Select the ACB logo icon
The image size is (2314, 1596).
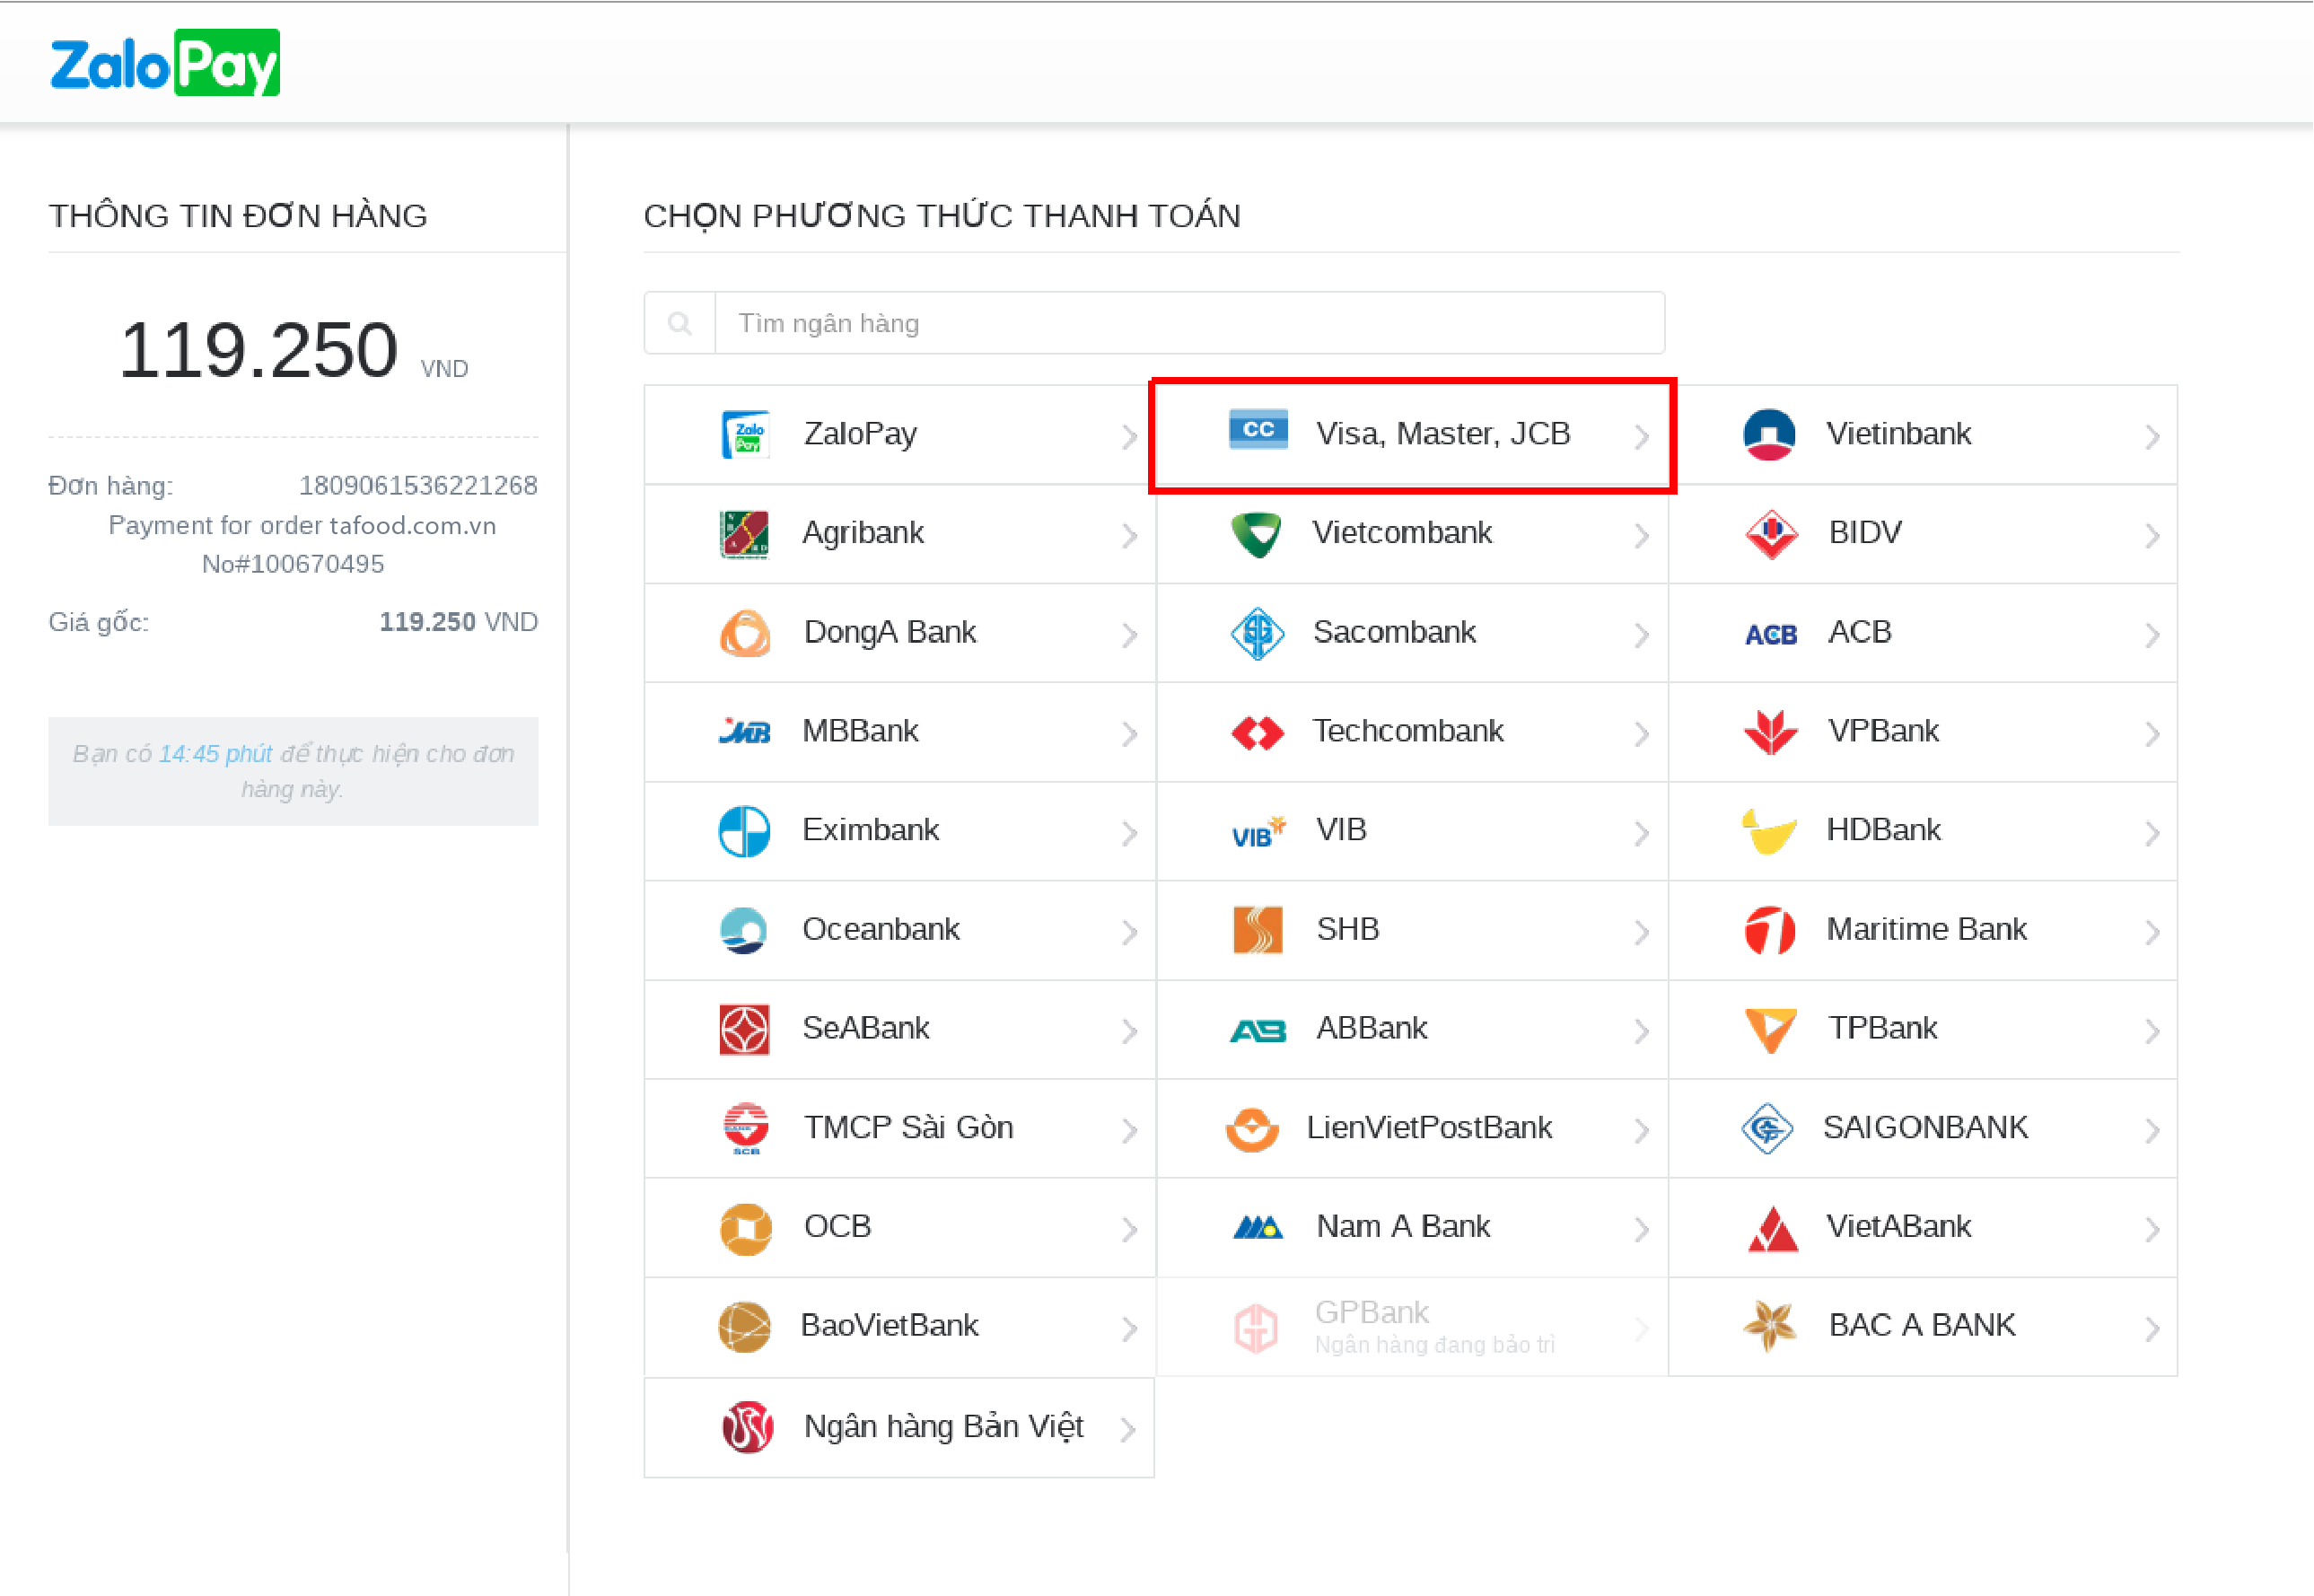click(x=1771, y=635)
